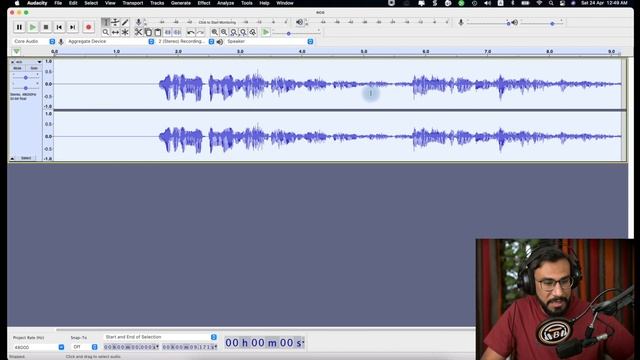This screenshot has height=360, width=640.
Task: Select the Multi-Tool asterisk icon
Action: (x=125, y=32)
